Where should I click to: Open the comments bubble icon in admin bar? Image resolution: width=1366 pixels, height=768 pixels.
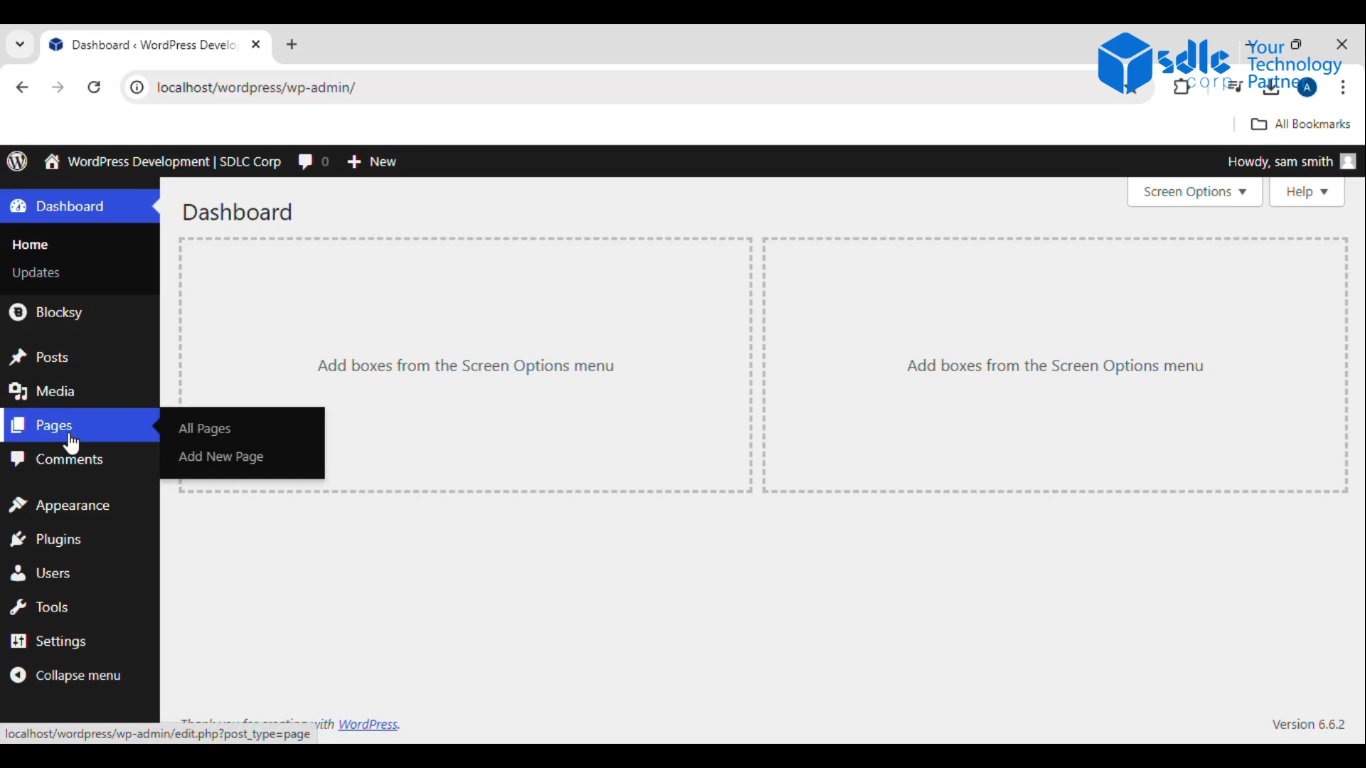point(306,161)
